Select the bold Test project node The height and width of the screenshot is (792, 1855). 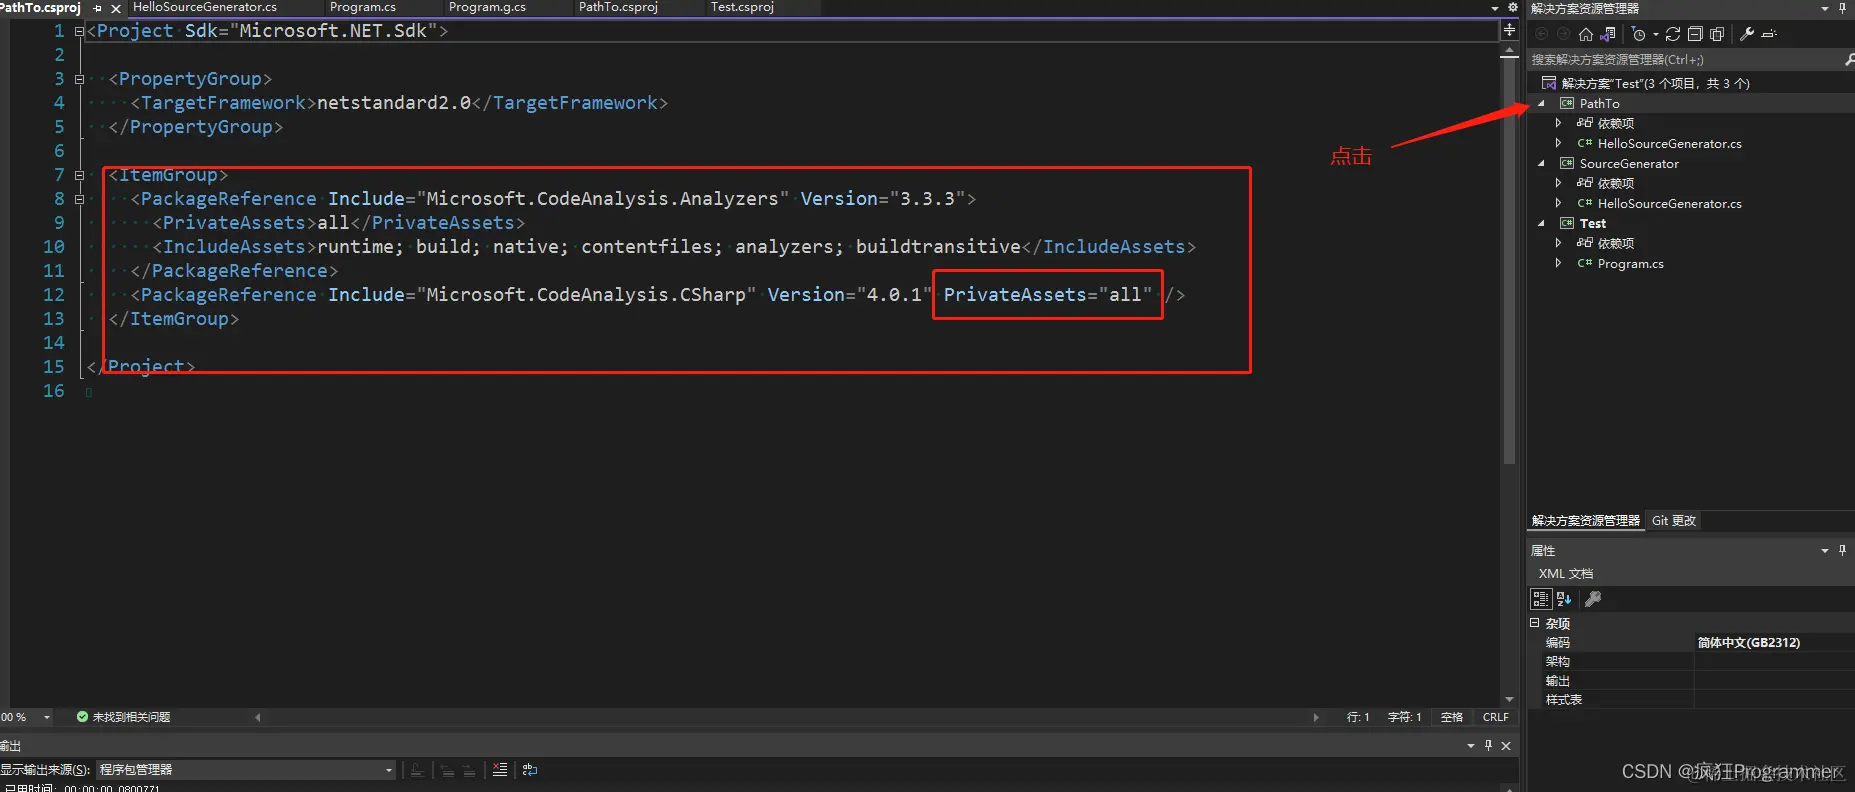[x=1592, y=223]
